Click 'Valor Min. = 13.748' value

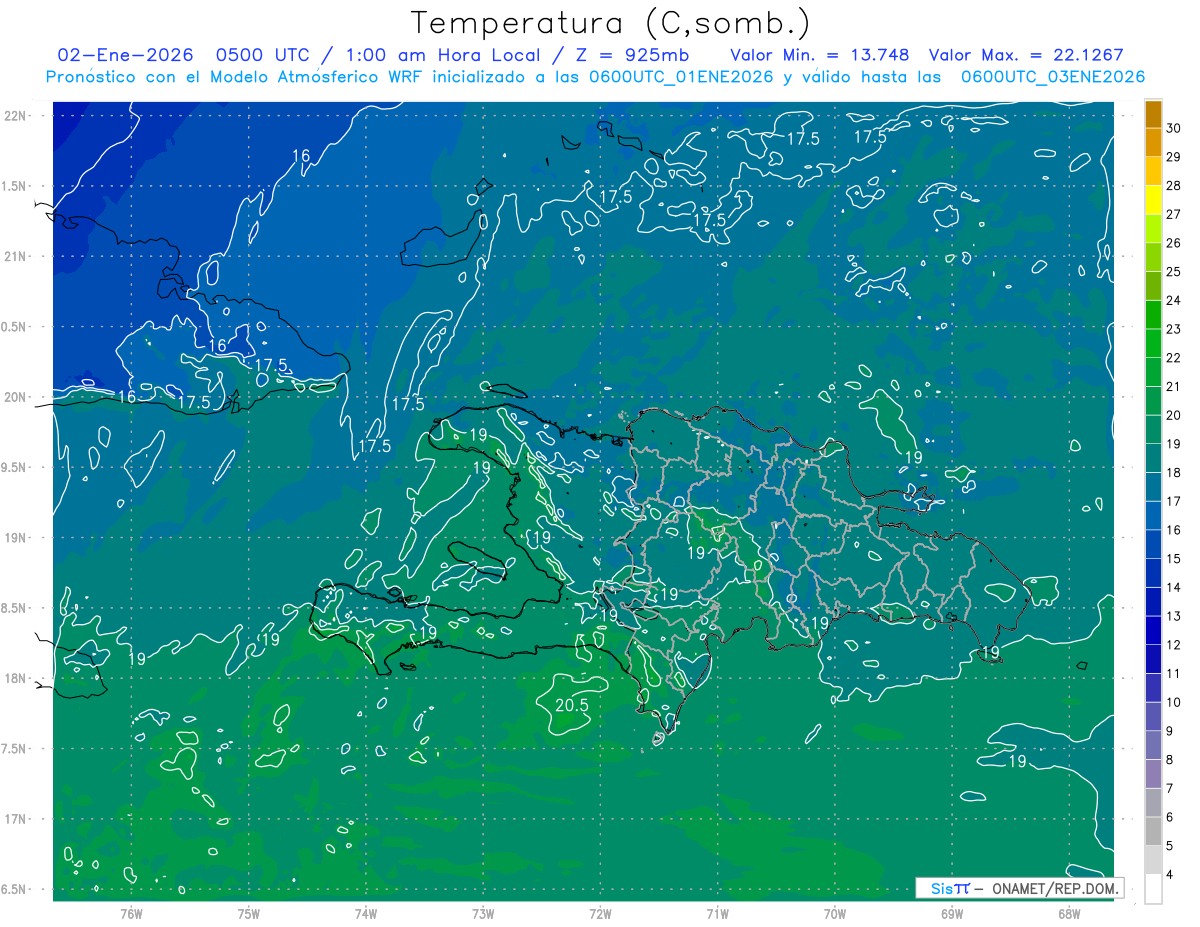click(820, 55)
